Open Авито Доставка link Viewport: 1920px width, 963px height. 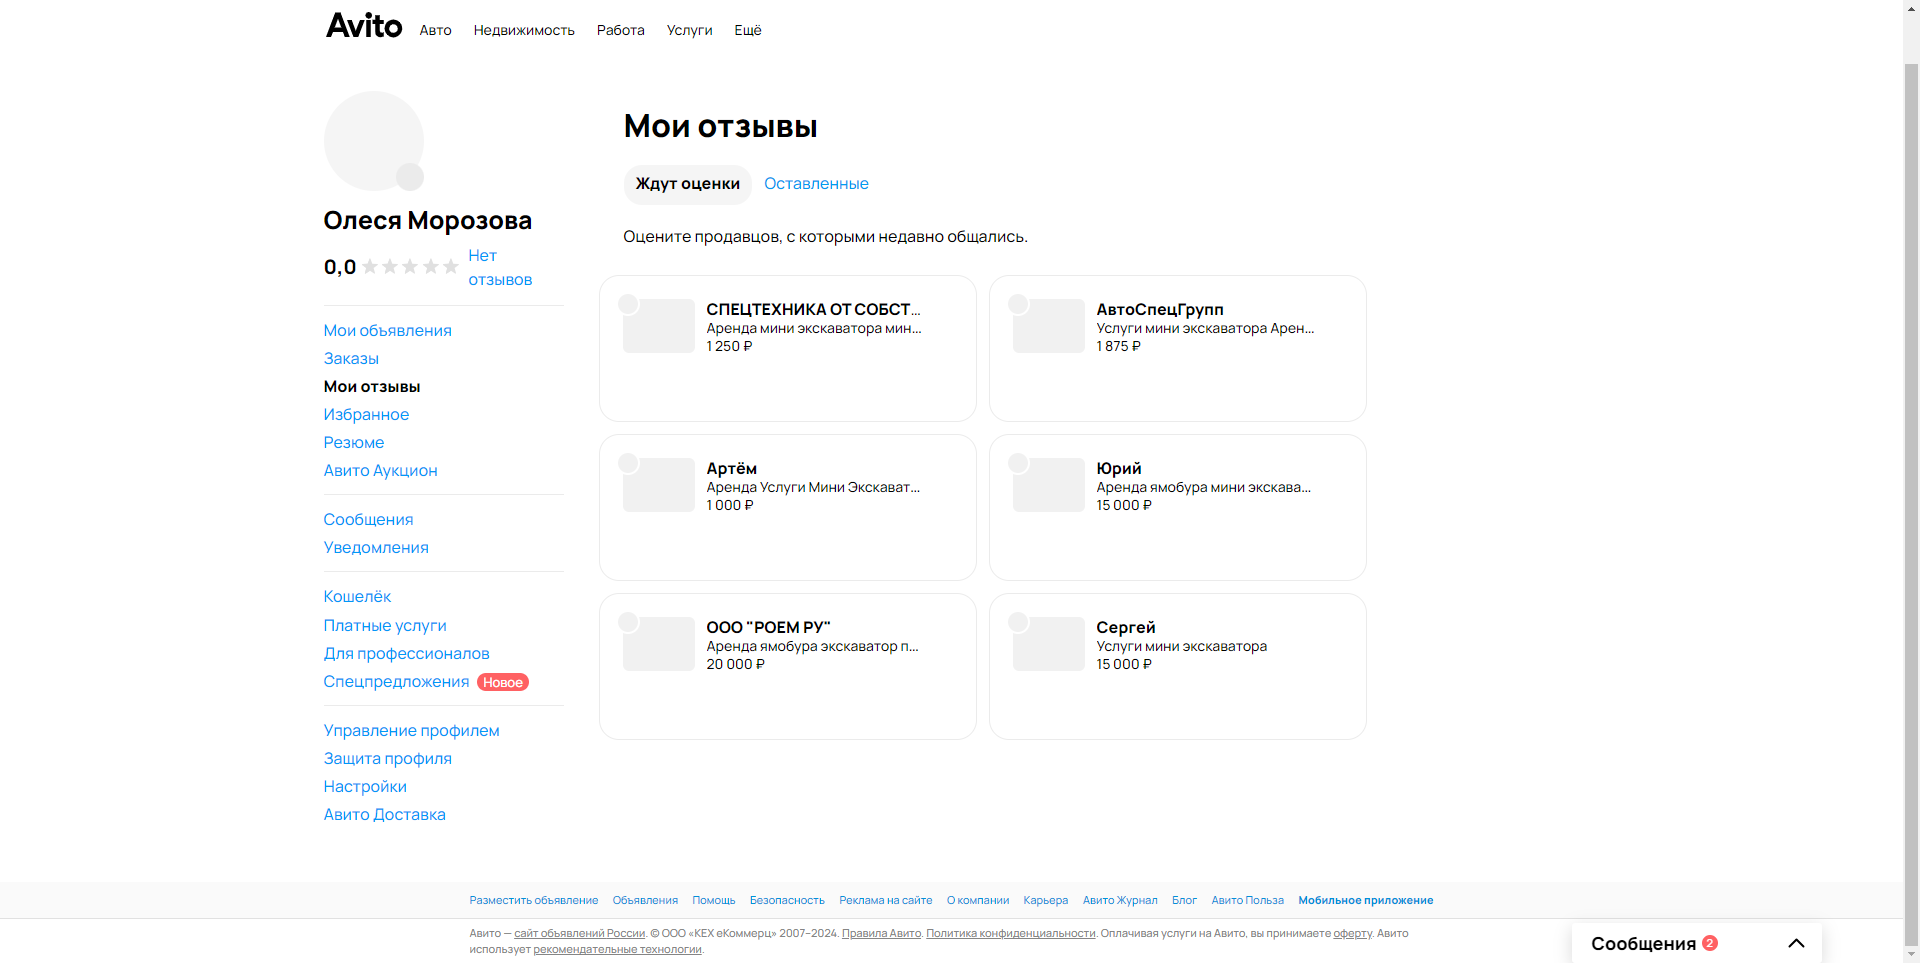point(384,815)
